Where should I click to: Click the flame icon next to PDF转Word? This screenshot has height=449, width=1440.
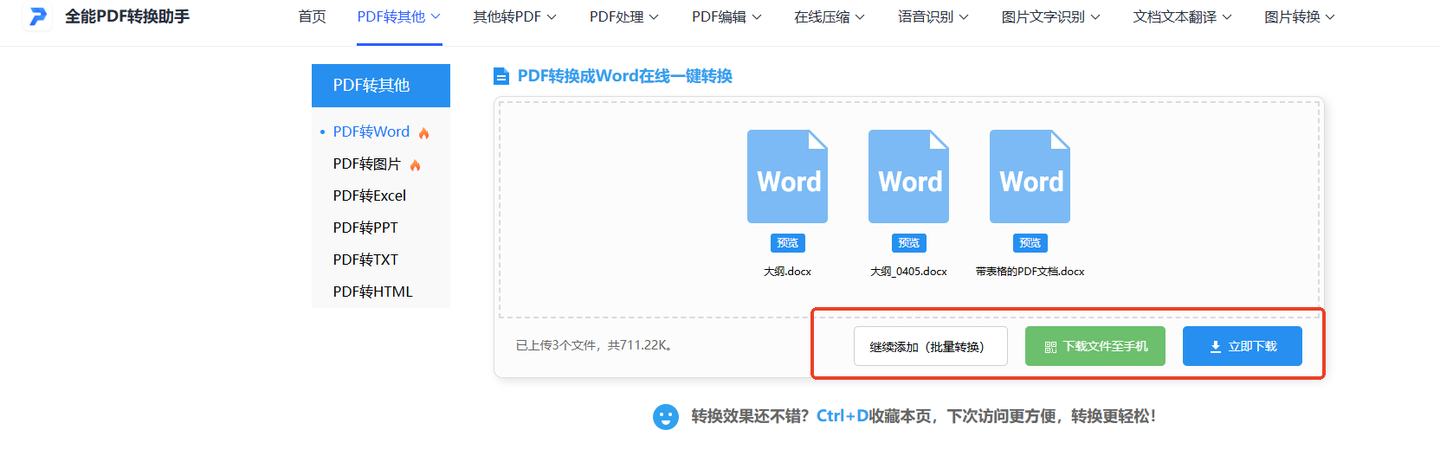pyautogui.click(x=424, y=132)
